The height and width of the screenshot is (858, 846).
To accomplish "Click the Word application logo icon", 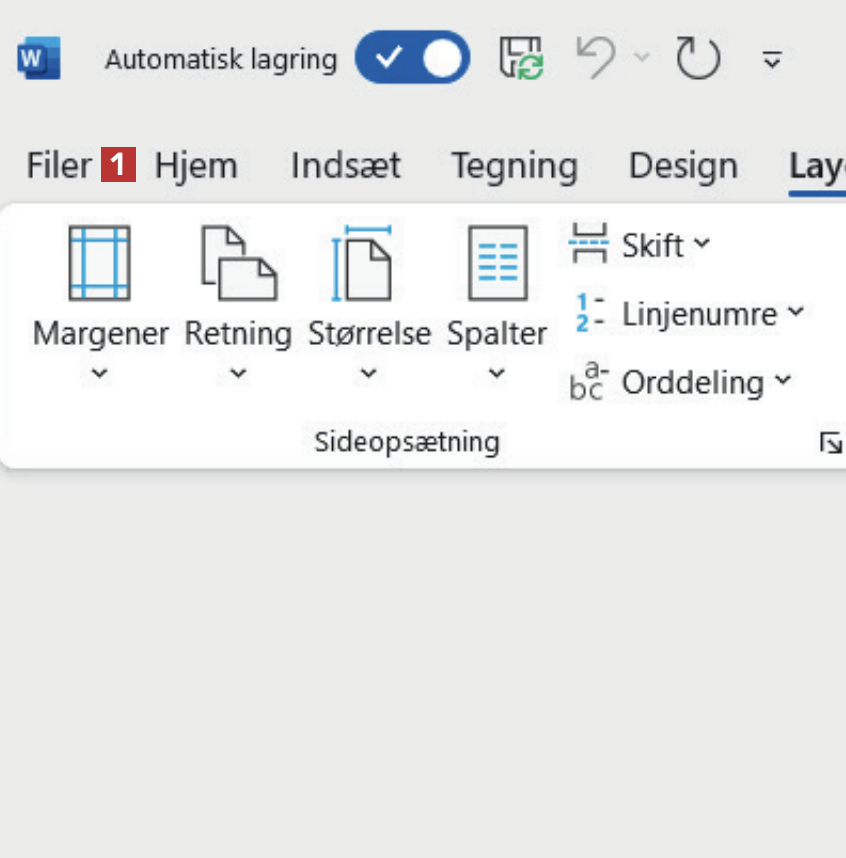I will tap(38, 59).
